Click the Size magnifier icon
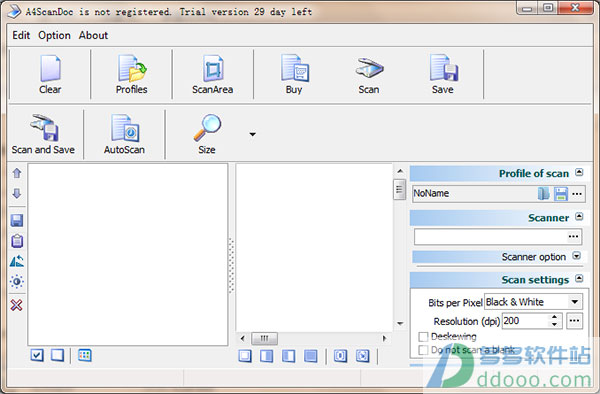The image size is (600, 394). [x=207, y=128]
